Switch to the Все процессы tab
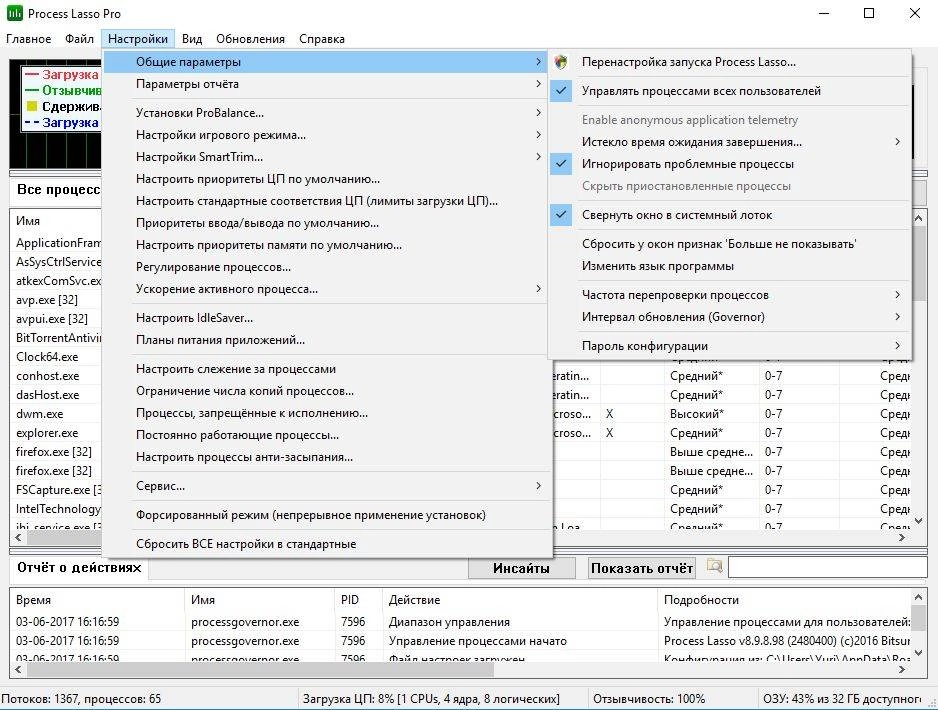The image size is (938, 710). pos(58,190)
